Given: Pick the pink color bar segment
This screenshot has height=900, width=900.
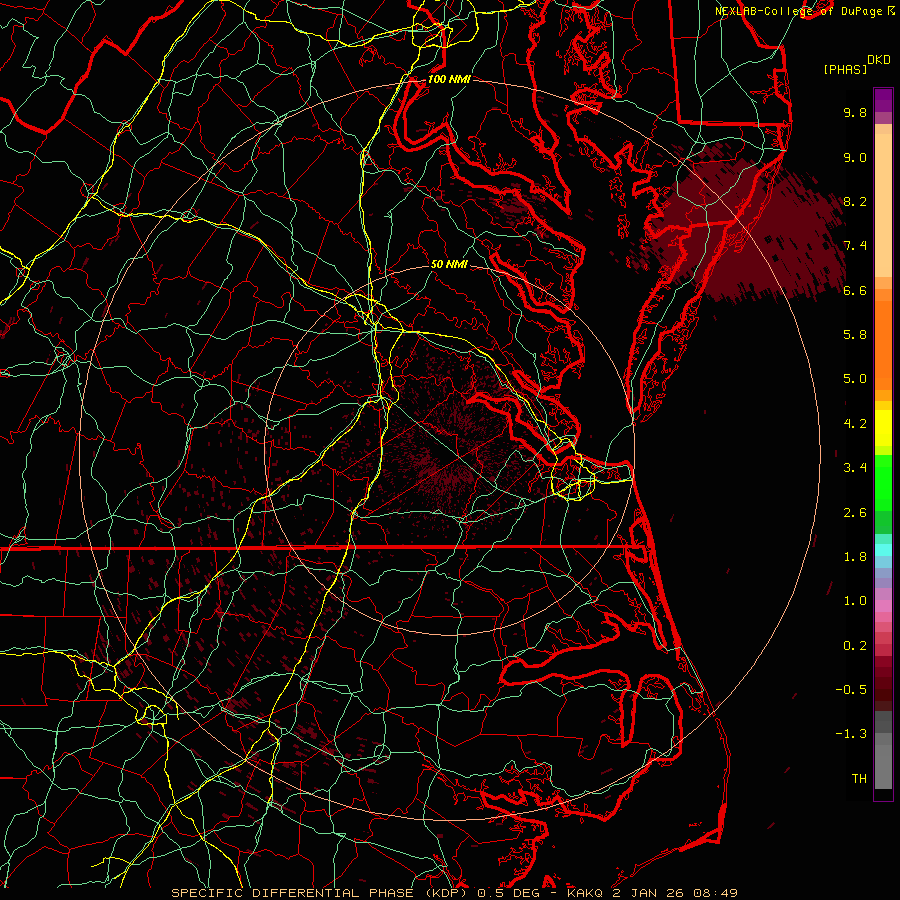Looking at the screenshot, I should point(883,606).
